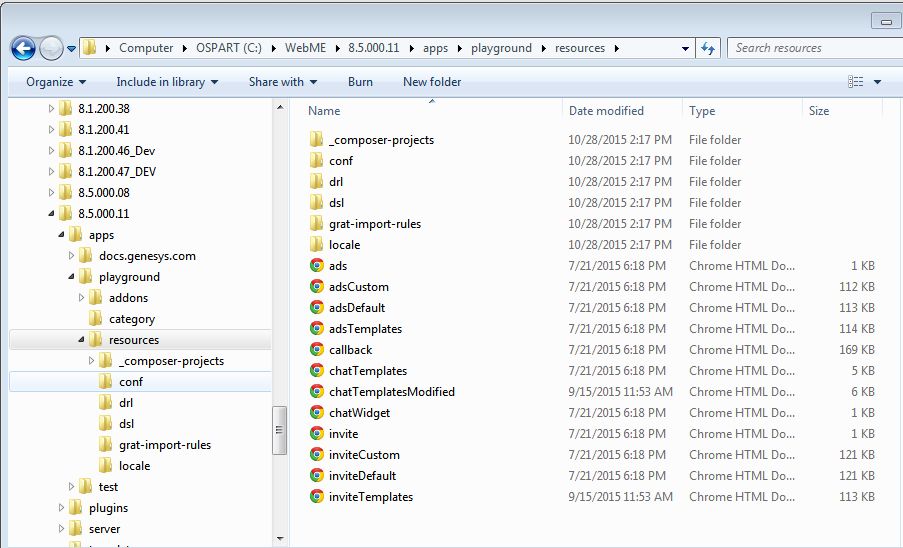The height and width of the screenshot is (548, 903).
Task: Collapse the resources tree node
Action: (x=81, y=340)
